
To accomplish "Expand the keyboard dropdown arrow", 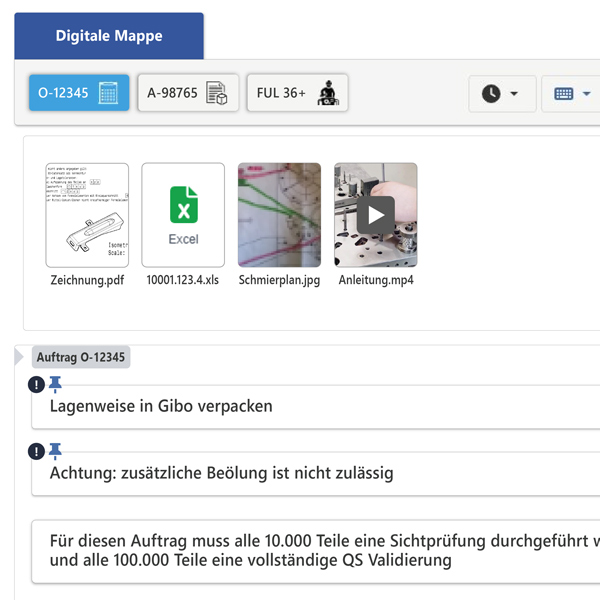I will click(587, 93).
